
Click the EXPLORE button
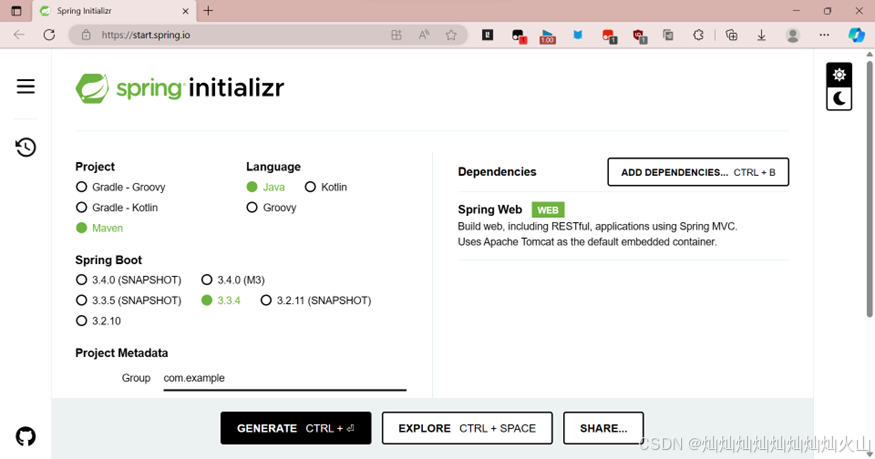point(467,428)
